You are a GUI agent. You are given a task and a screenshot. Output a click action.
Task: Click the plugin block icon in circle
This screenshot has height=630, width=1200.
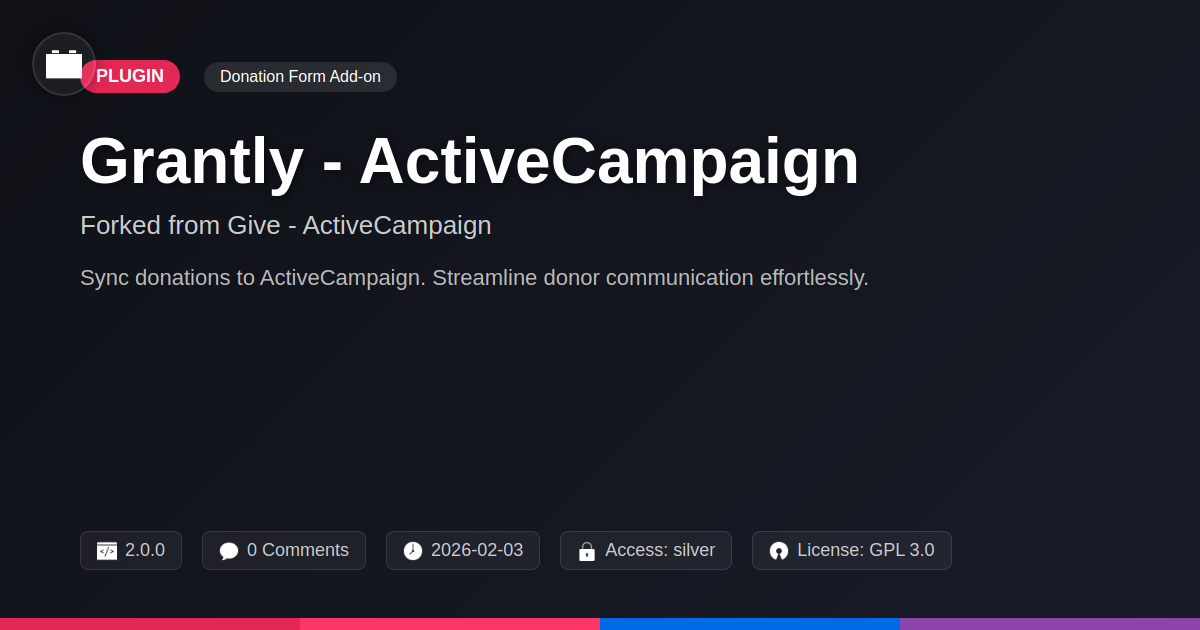pyautogui.click(x=64, y=64)
